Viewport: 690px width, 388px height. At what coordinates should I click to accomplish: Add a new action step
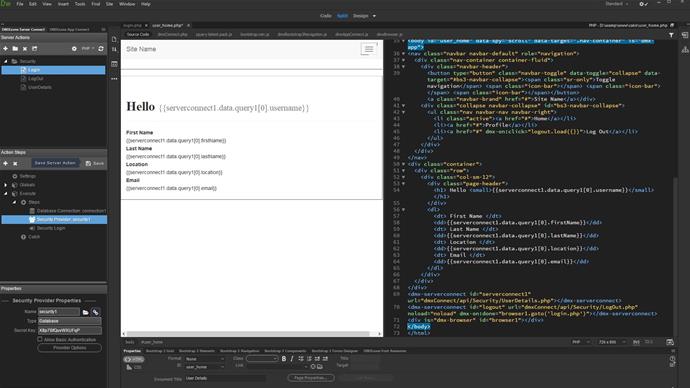(x=6, y=163)
